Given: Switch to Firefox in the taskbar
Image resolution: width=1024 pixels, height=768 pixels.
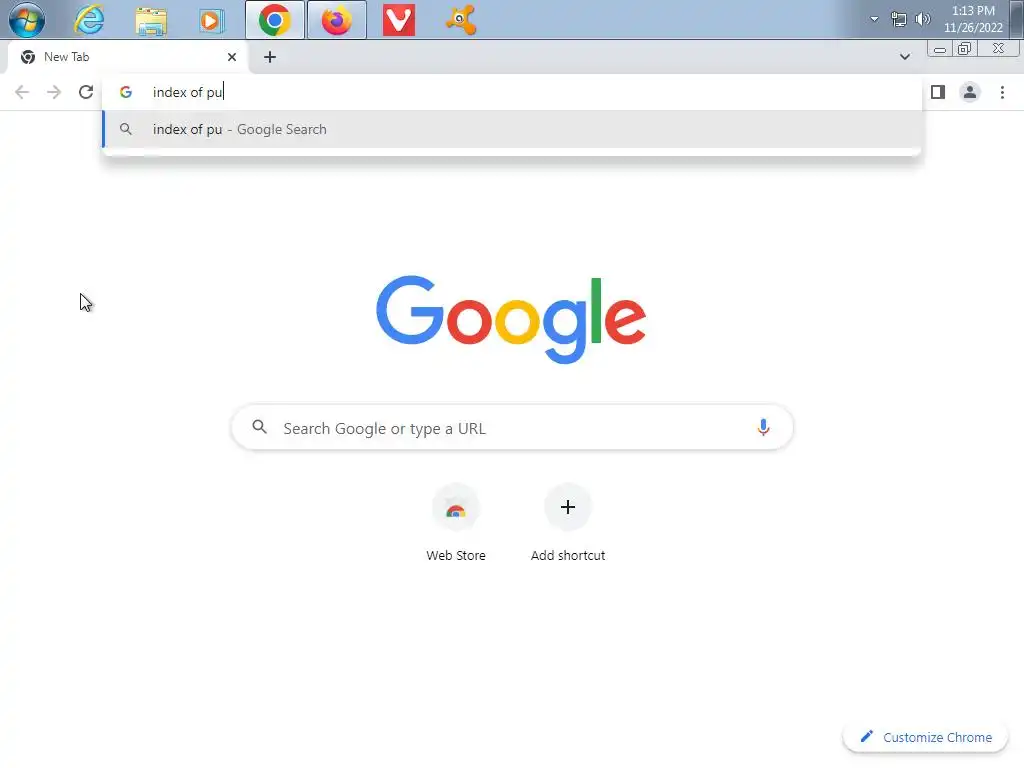Looking at the screenshot, I should coord(336,20).
